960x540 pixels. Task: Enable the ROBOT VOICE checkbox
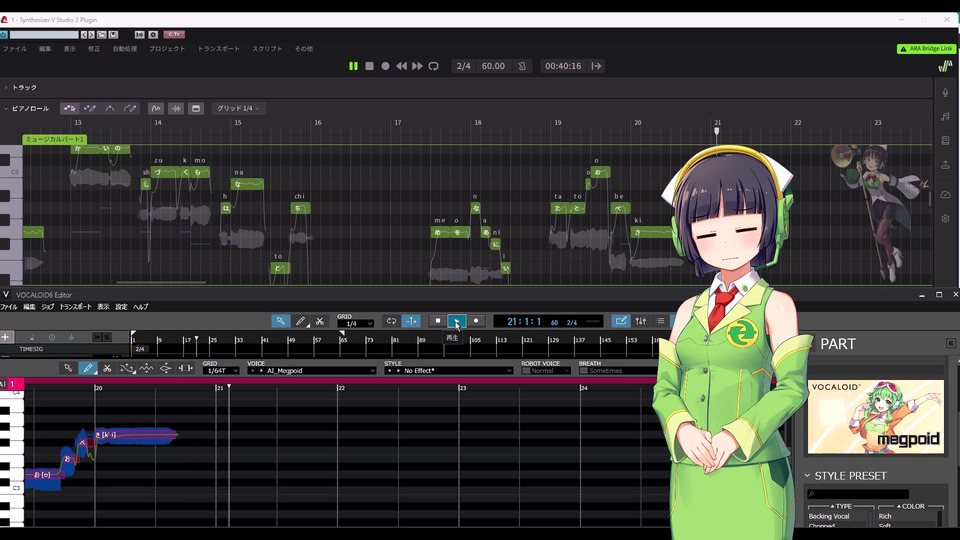point(526,371)
